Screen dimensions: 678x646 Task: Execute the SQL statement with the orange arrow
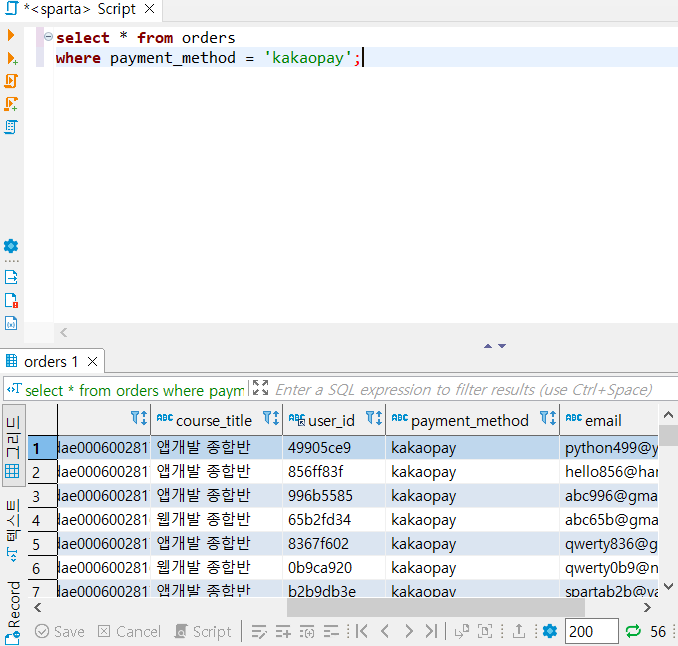(x=11, y=35)
